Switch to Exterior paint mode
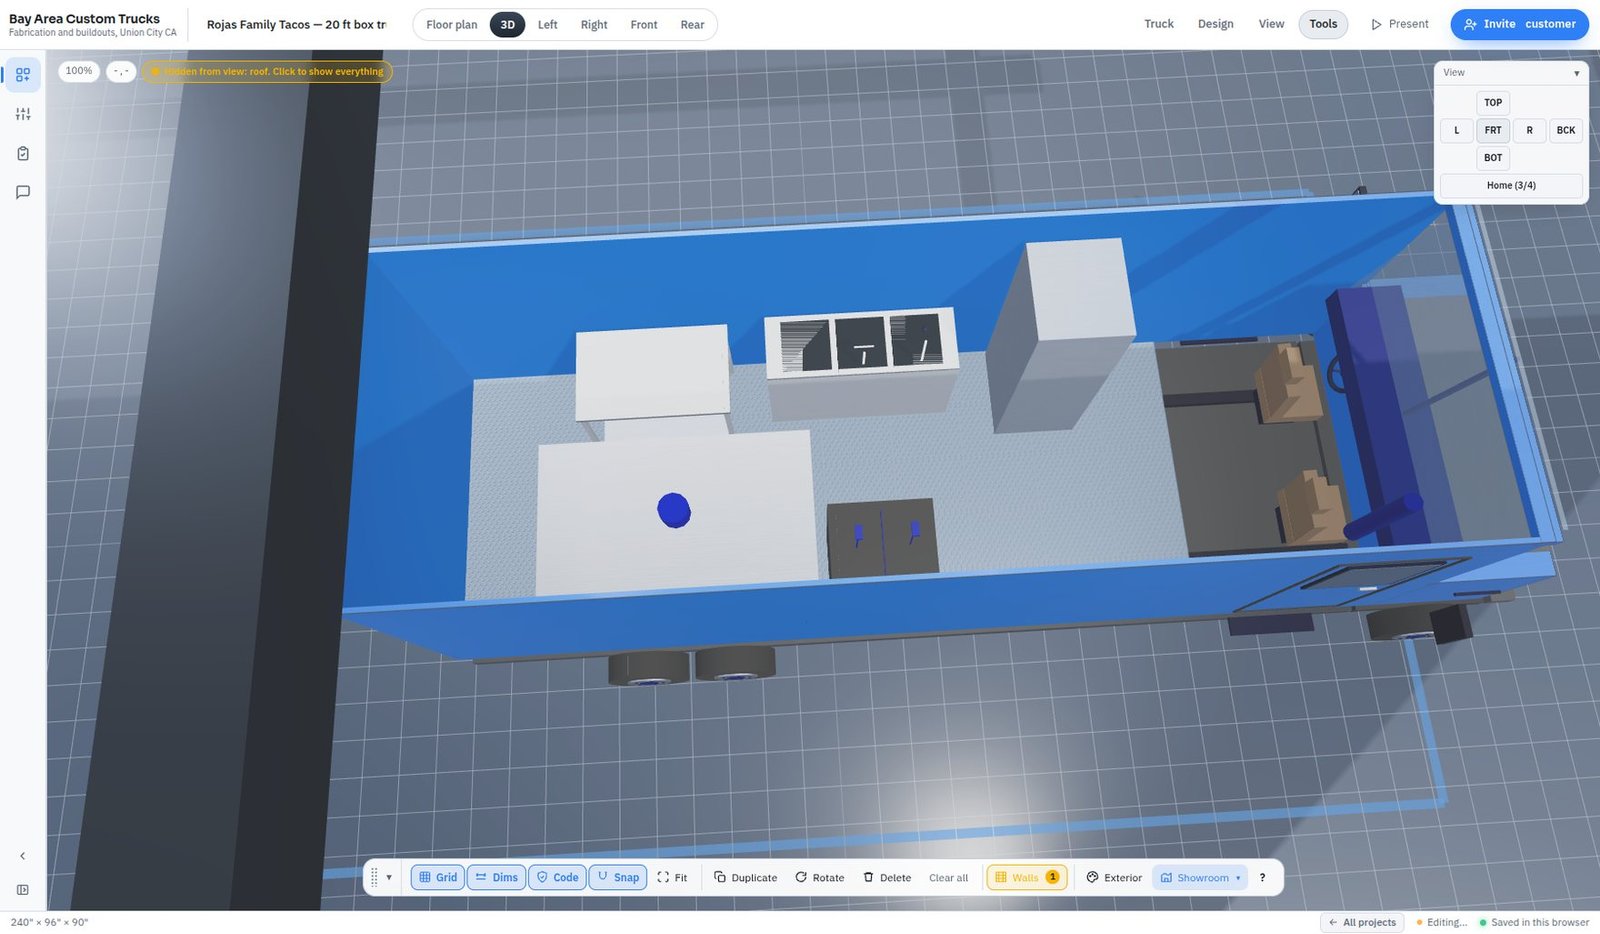 [1114, 878]
